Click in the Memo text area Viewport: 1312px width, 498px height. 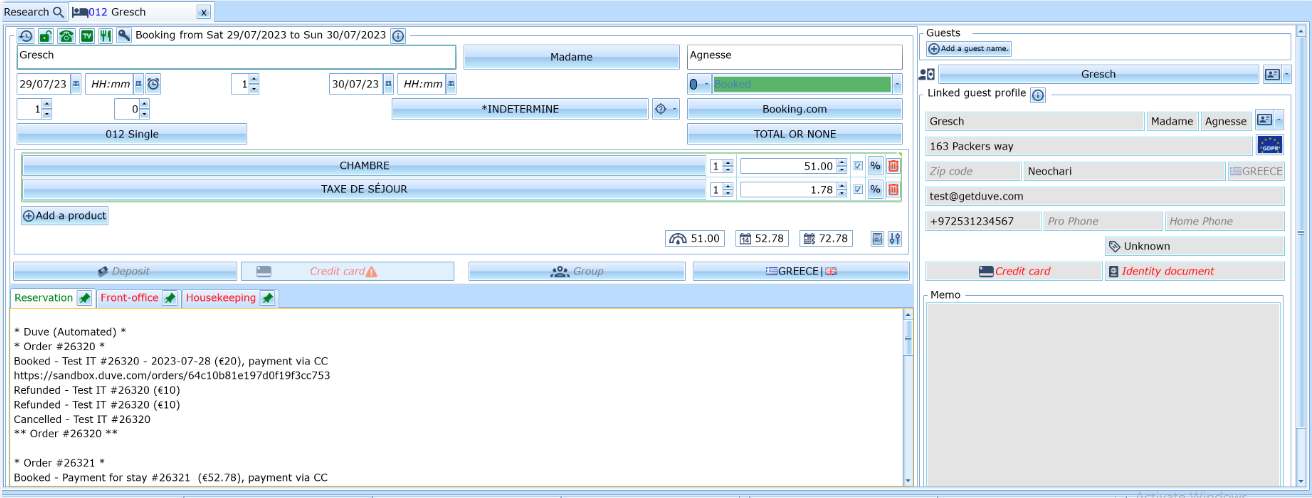click(1102, 395)
